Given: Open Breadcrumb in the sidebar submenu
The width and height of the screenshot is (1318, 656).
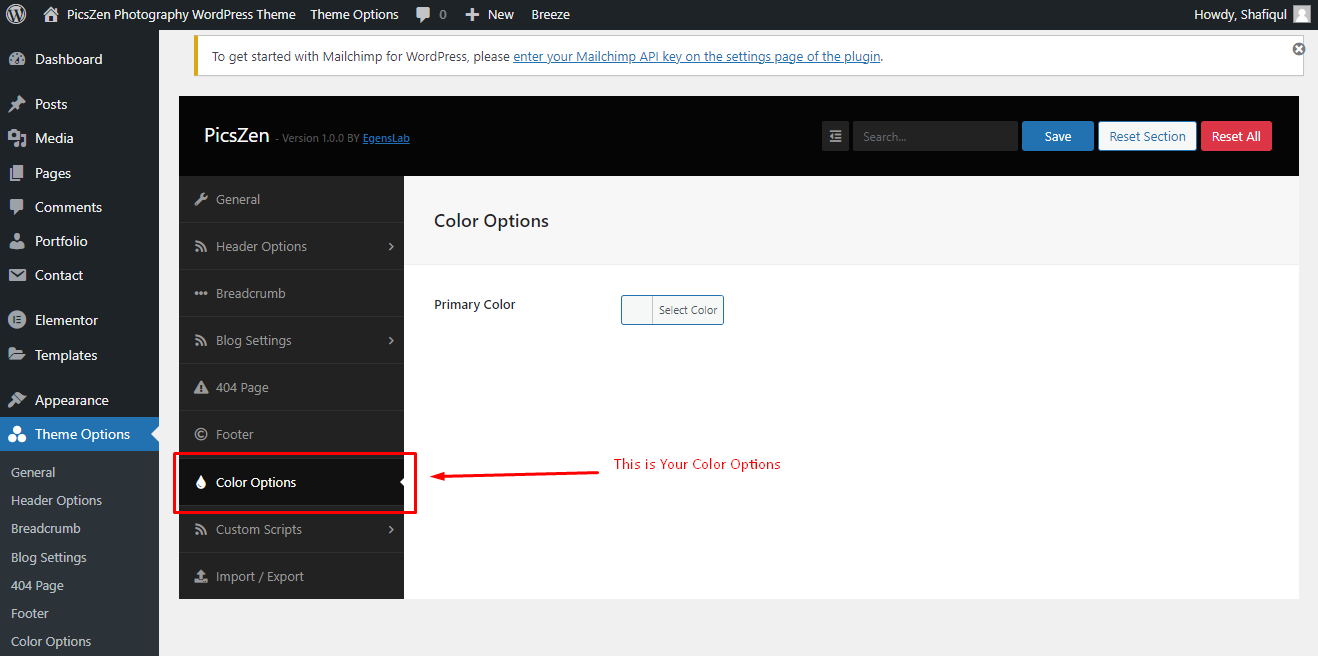Looking at the screenshot, I should pyautogui.click(x=46, y=528).
